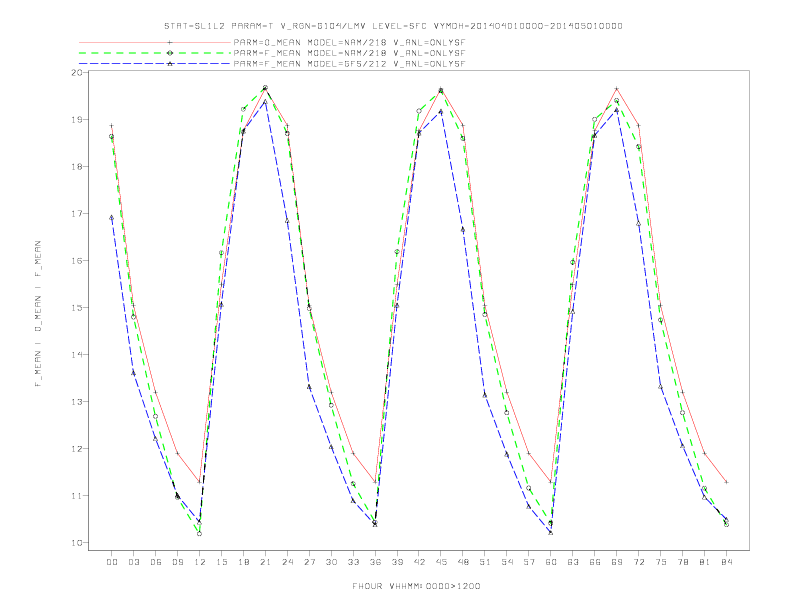
Task: Click x-axis forecast hour label 30
Action: click(x=331, y=562)
